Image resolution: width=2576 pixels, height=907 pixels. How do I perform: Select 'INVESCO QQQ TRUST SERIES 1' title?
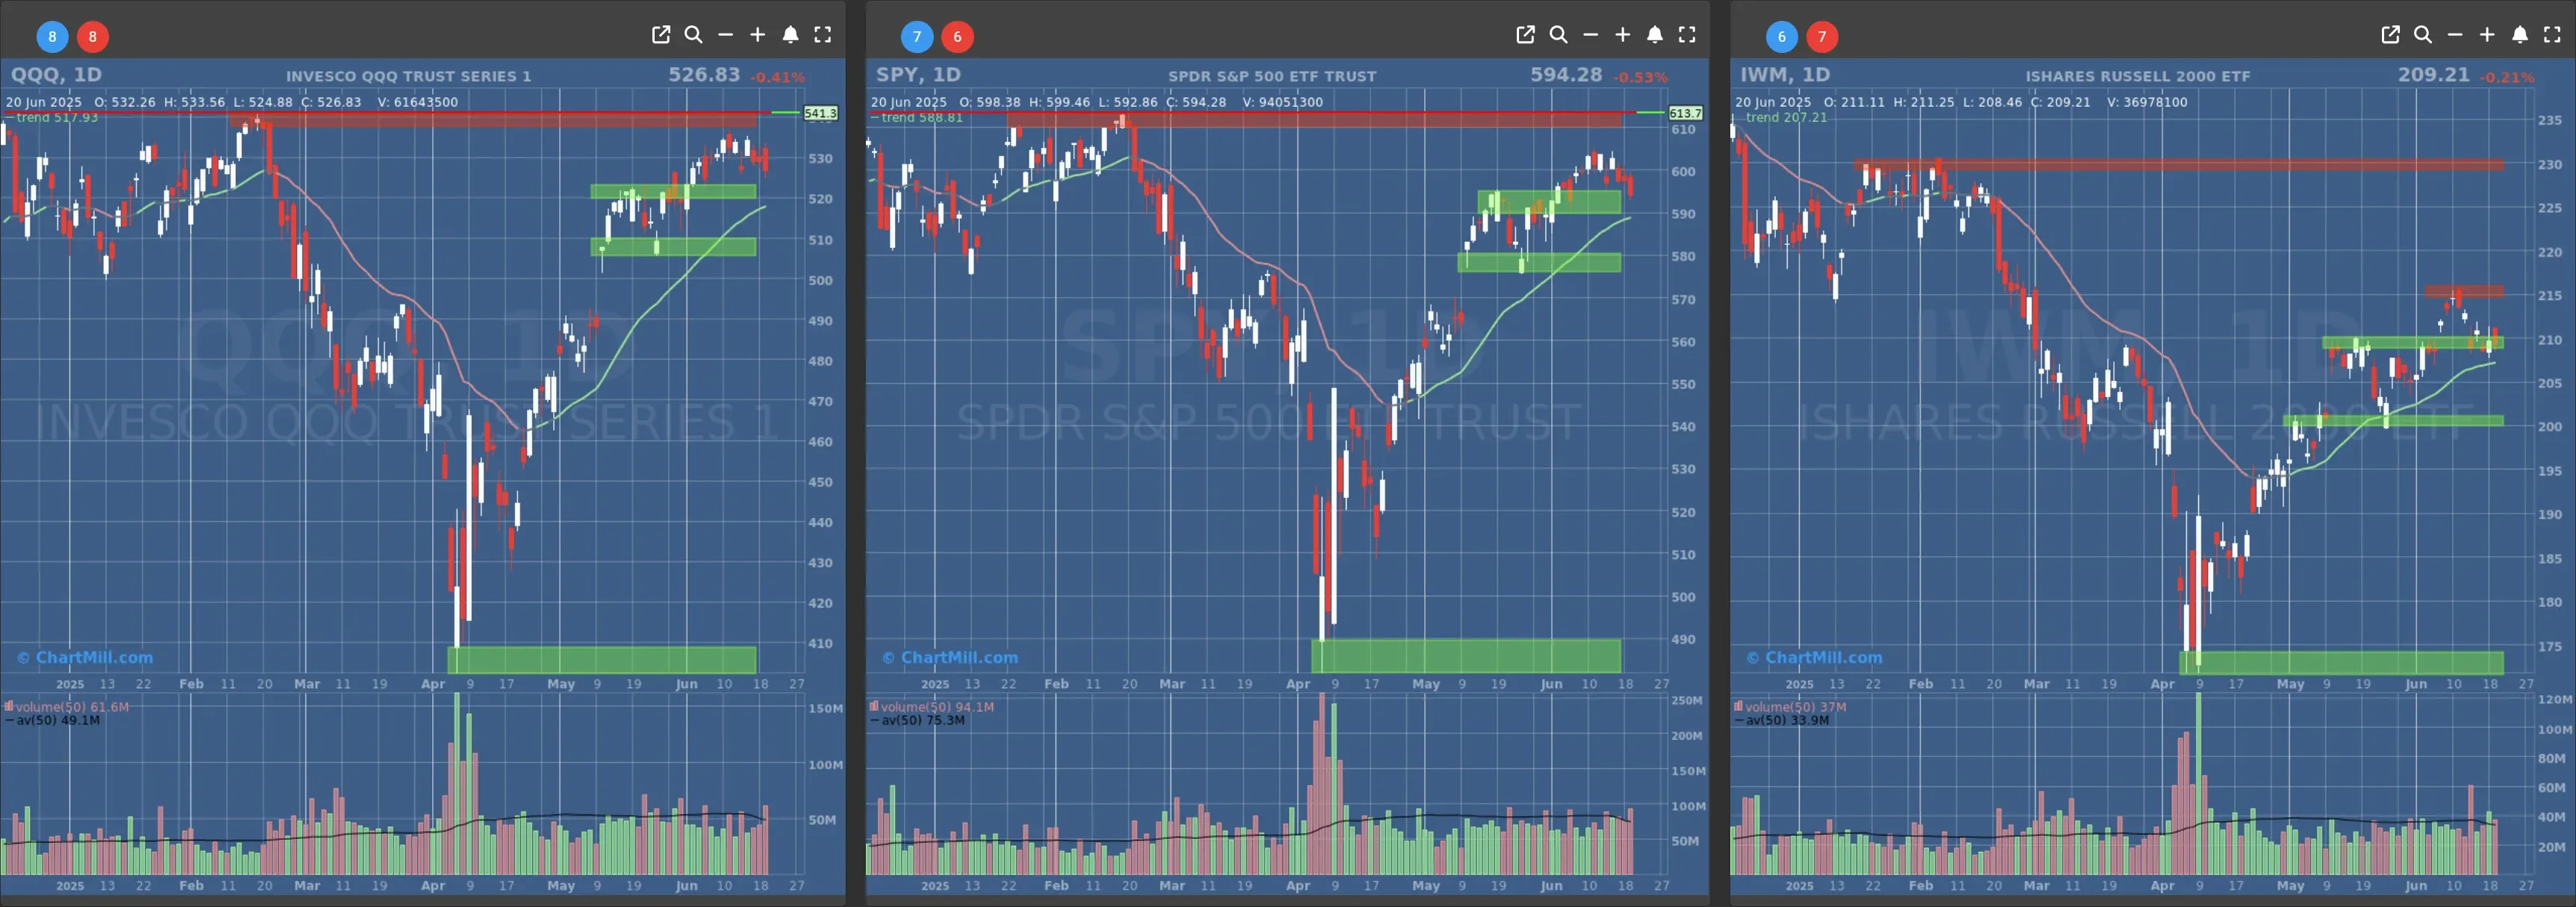click(x=409, y=76)
